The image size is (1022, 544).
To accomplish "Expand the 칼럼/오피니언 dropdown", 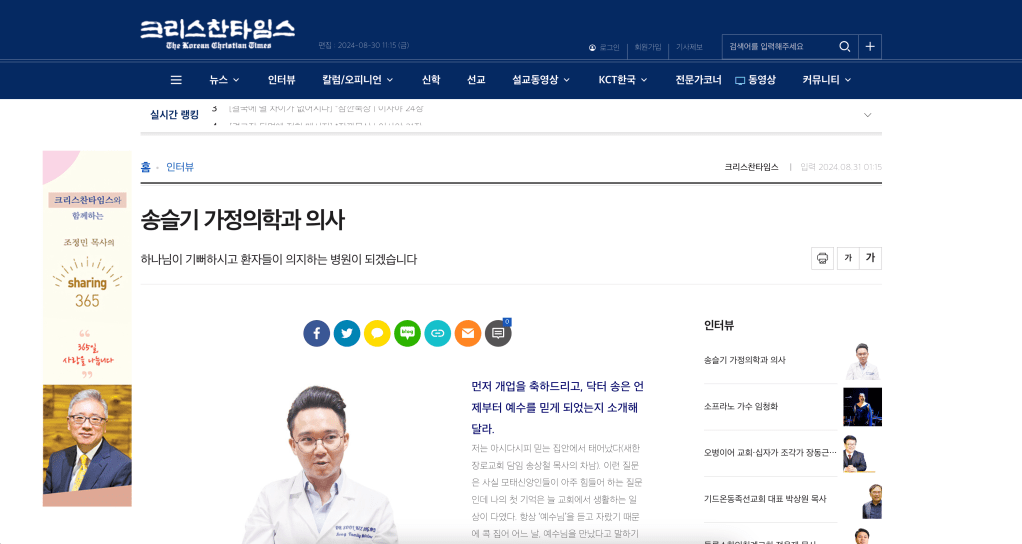I will click(x=358, y=80).
